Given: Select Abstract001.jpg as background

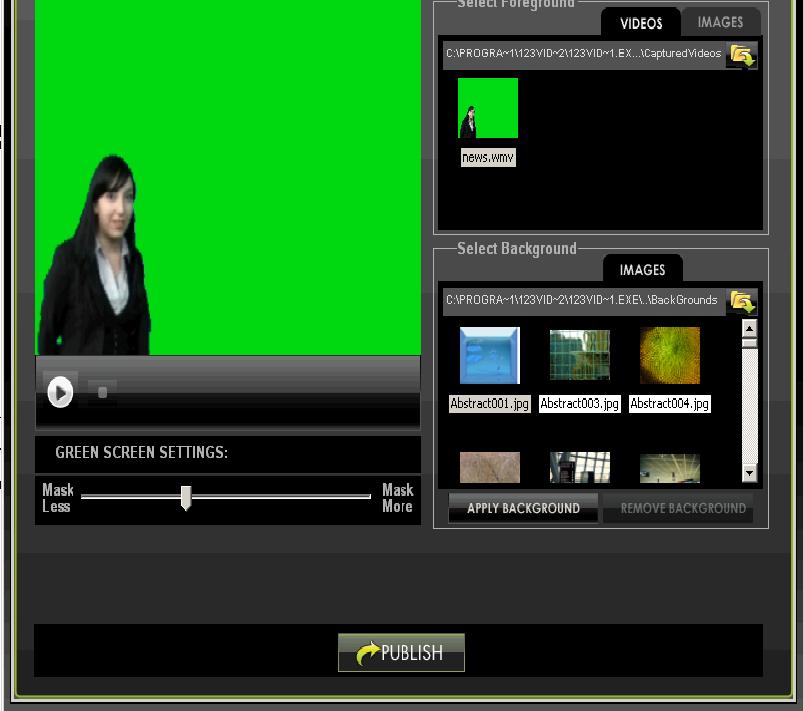Looking at the screenshot, I should (x=488, y=356).
